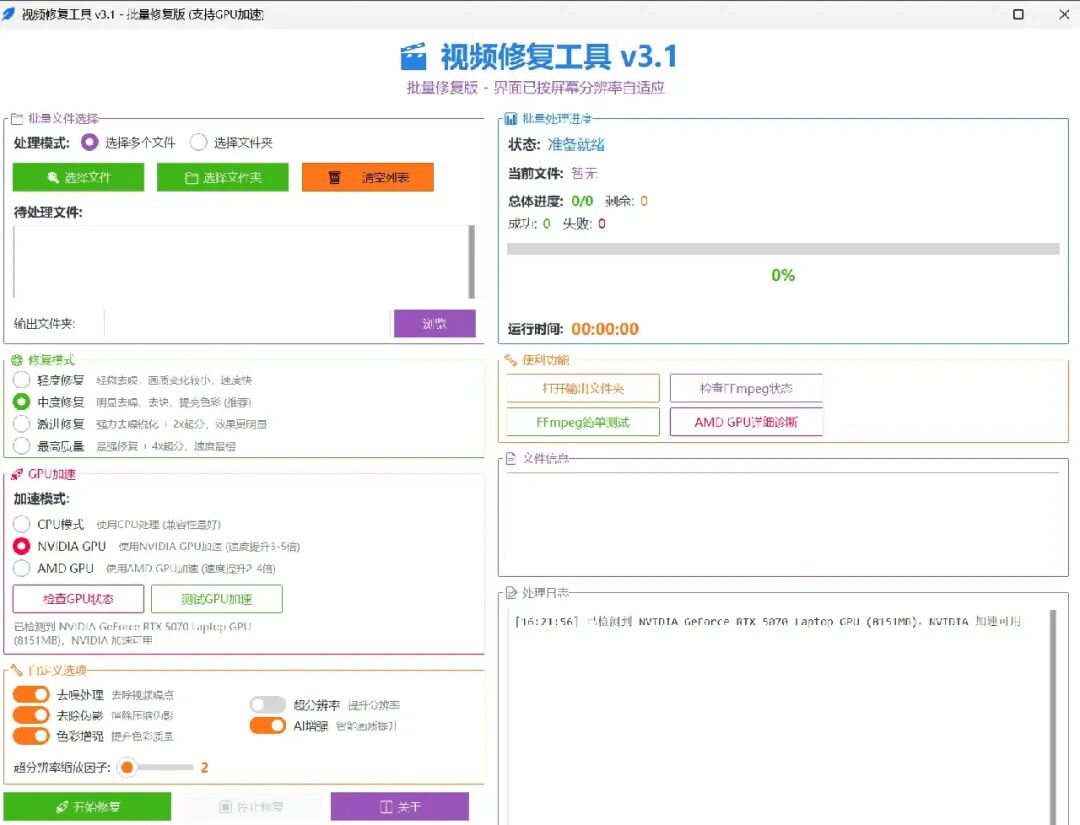Screen dimensions: 1080x825
Task: Click the document icon beside 文件信息
Action: (510, 459)
